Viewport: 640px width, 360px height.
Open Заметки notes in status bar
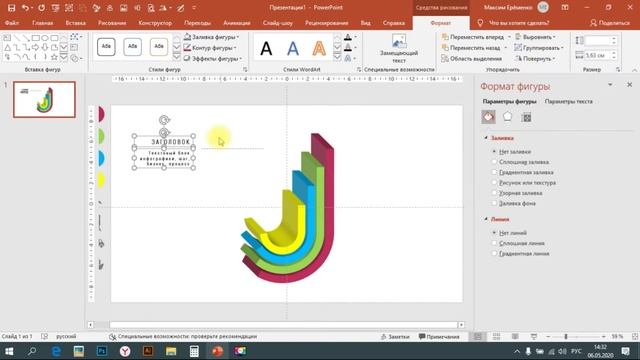coord(395,336)
